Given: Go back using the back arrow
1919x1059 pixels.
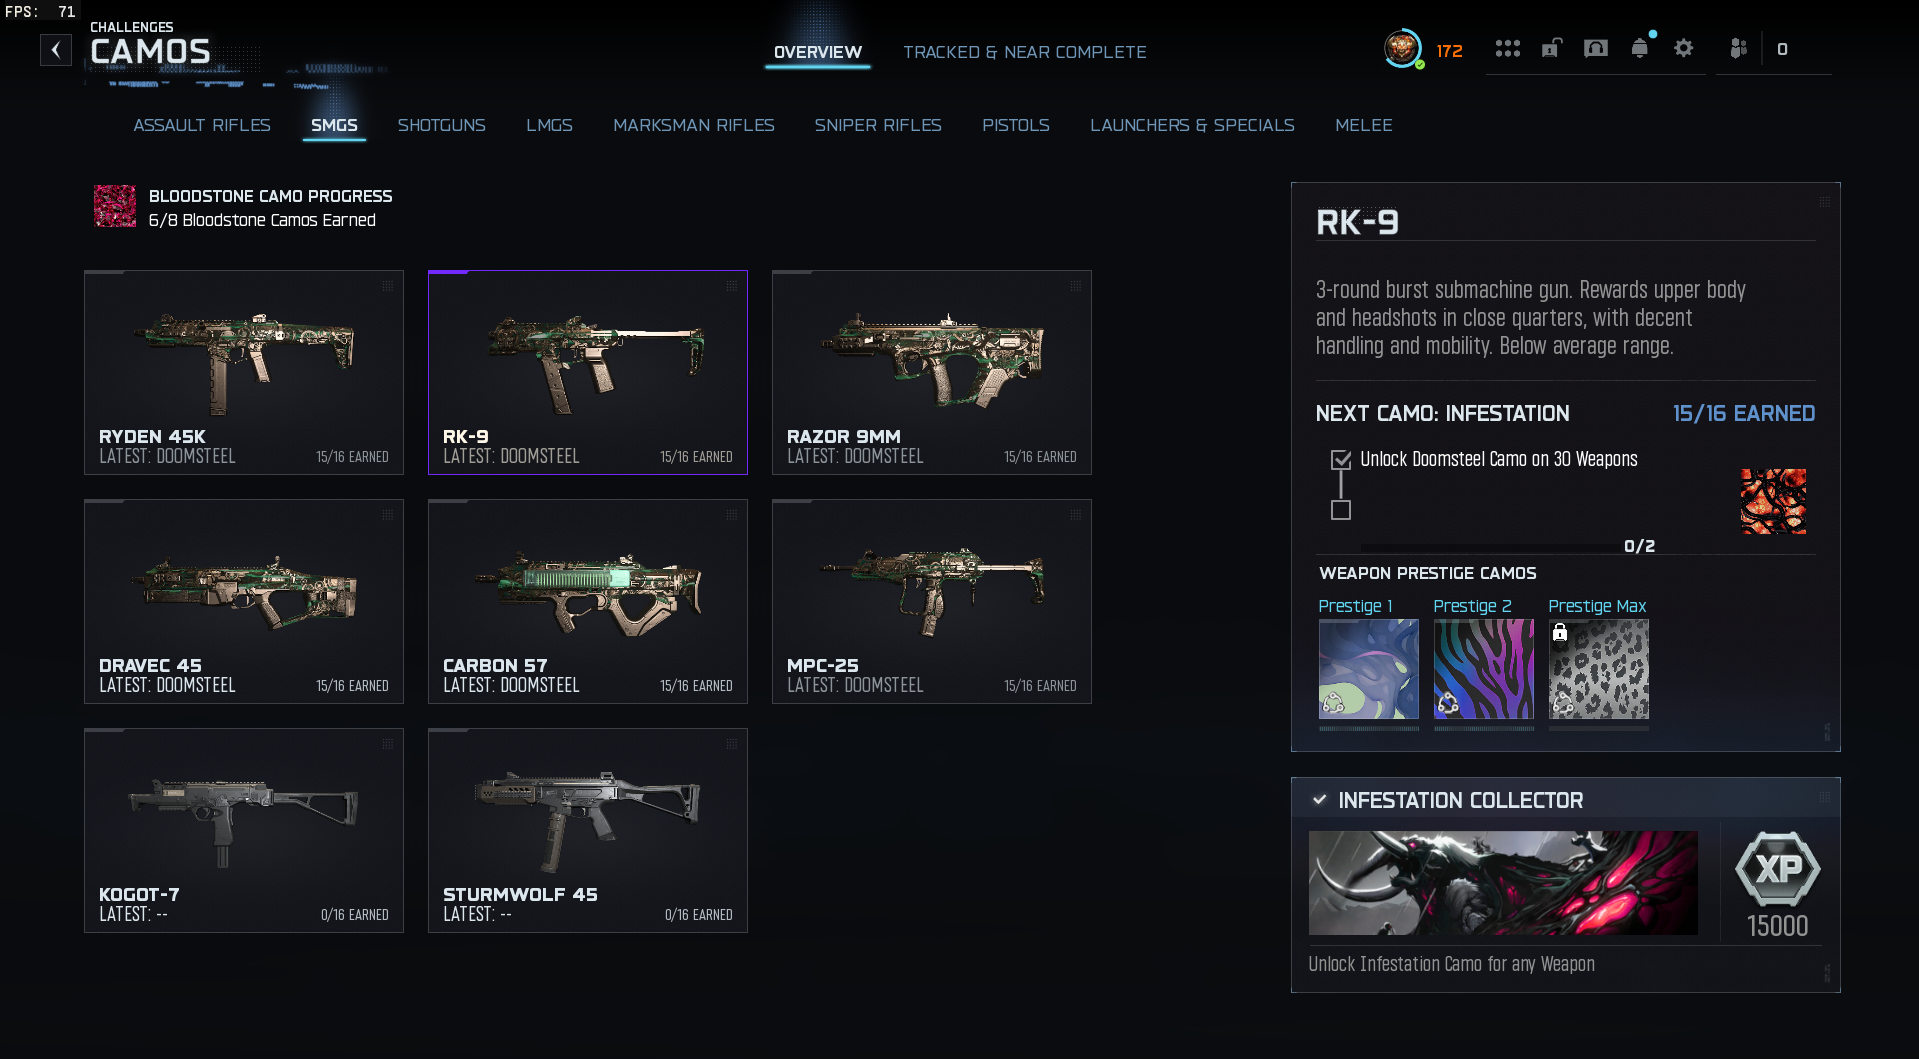Looking at the screenshot, I should pos(56,50).
